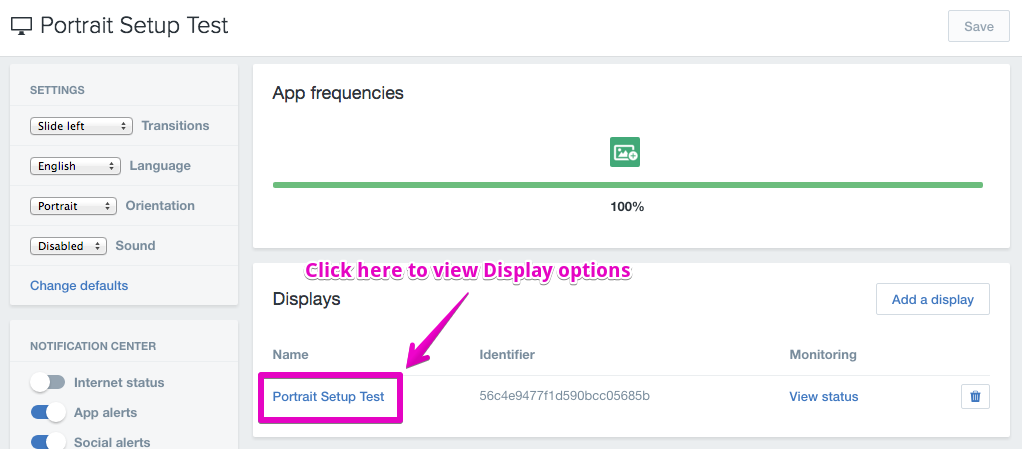Image resolution: width=1022 pixels, height=449 pixels.
Task: Toggle the Internet status switch
Action: 48,383
